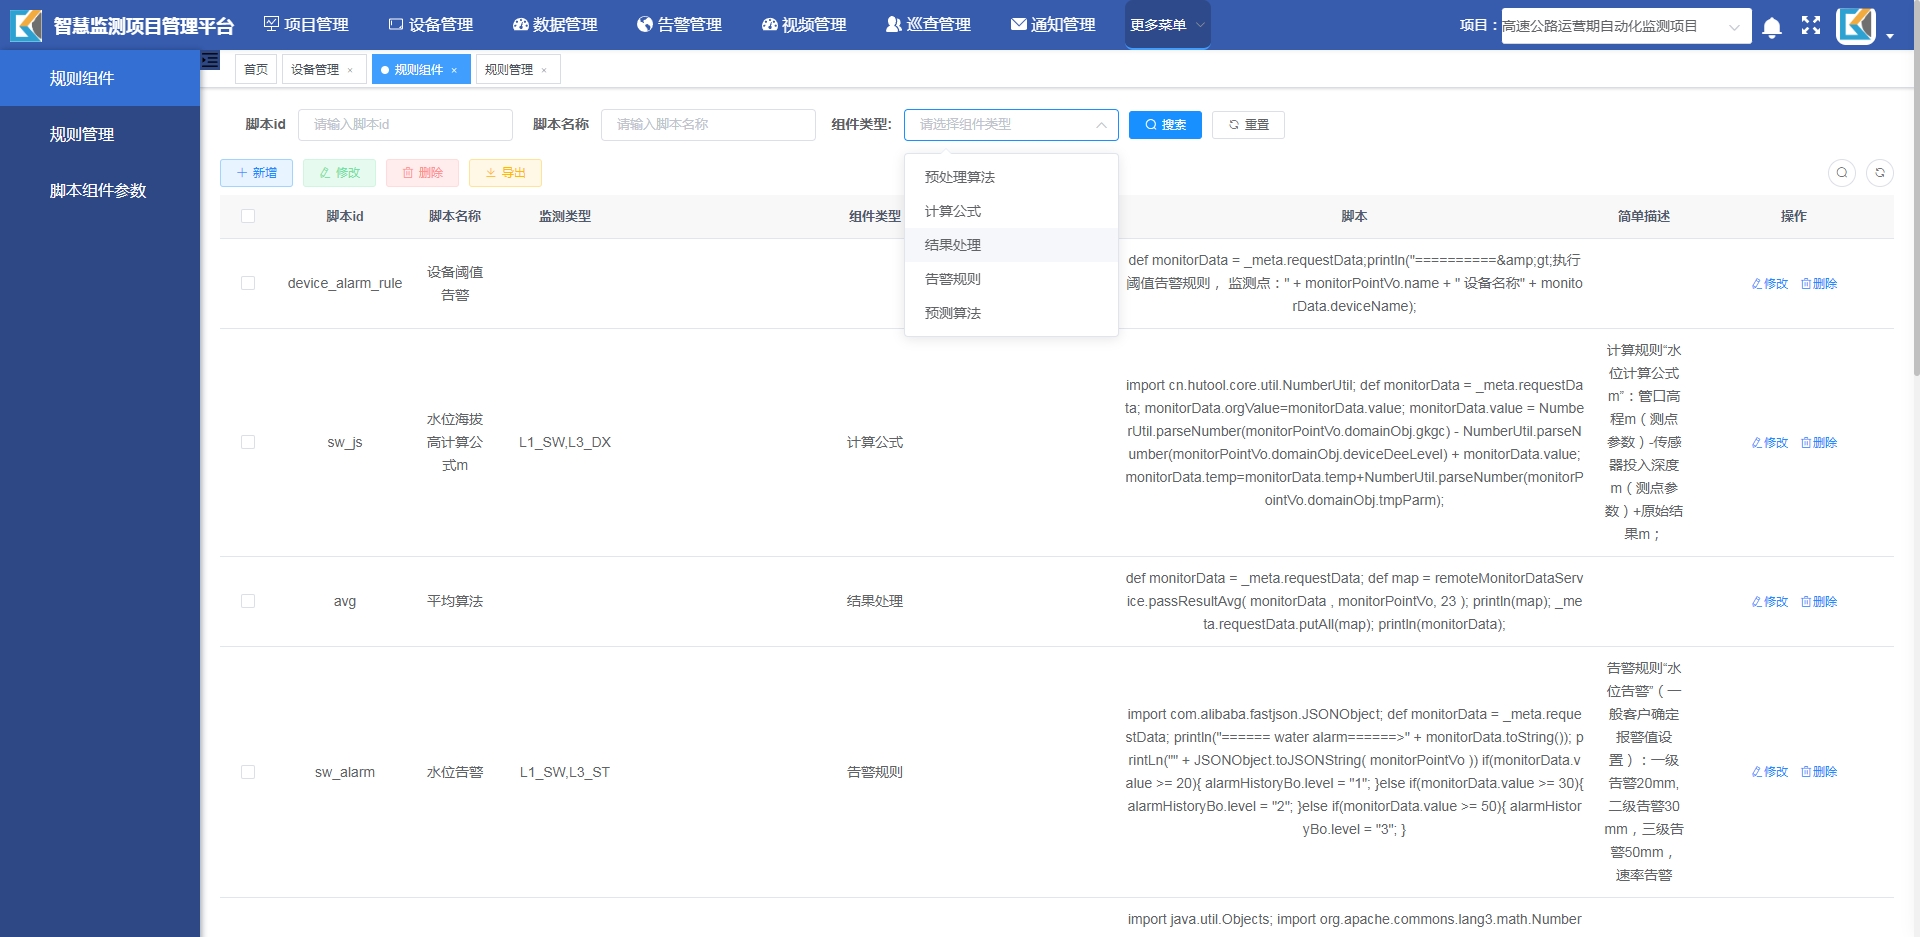Choose 结果处理 from component type dropdown
Image resolution: width=1920 pixels, height=937 pixels.
pyautogui.click(x=952, y=245)
